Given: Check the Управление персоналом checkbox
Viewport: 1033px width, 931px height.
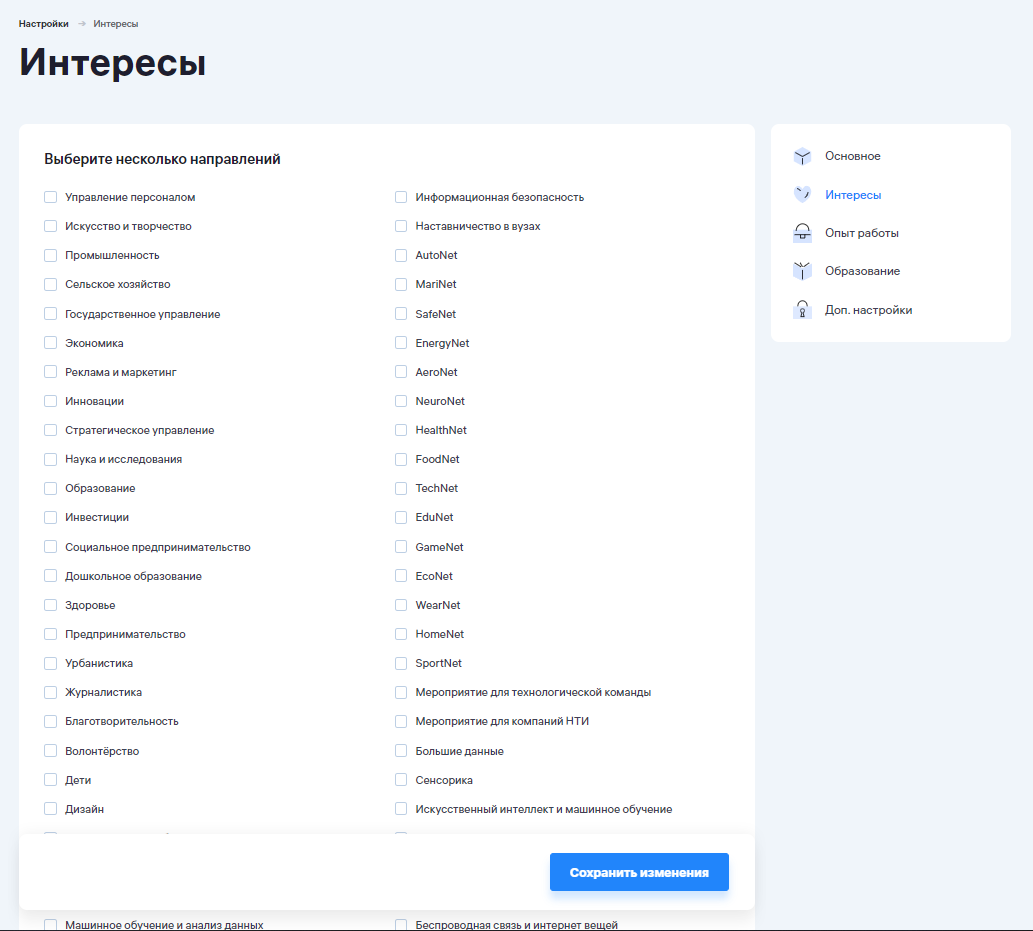Looking at the screenshot, I should point(51,197).
